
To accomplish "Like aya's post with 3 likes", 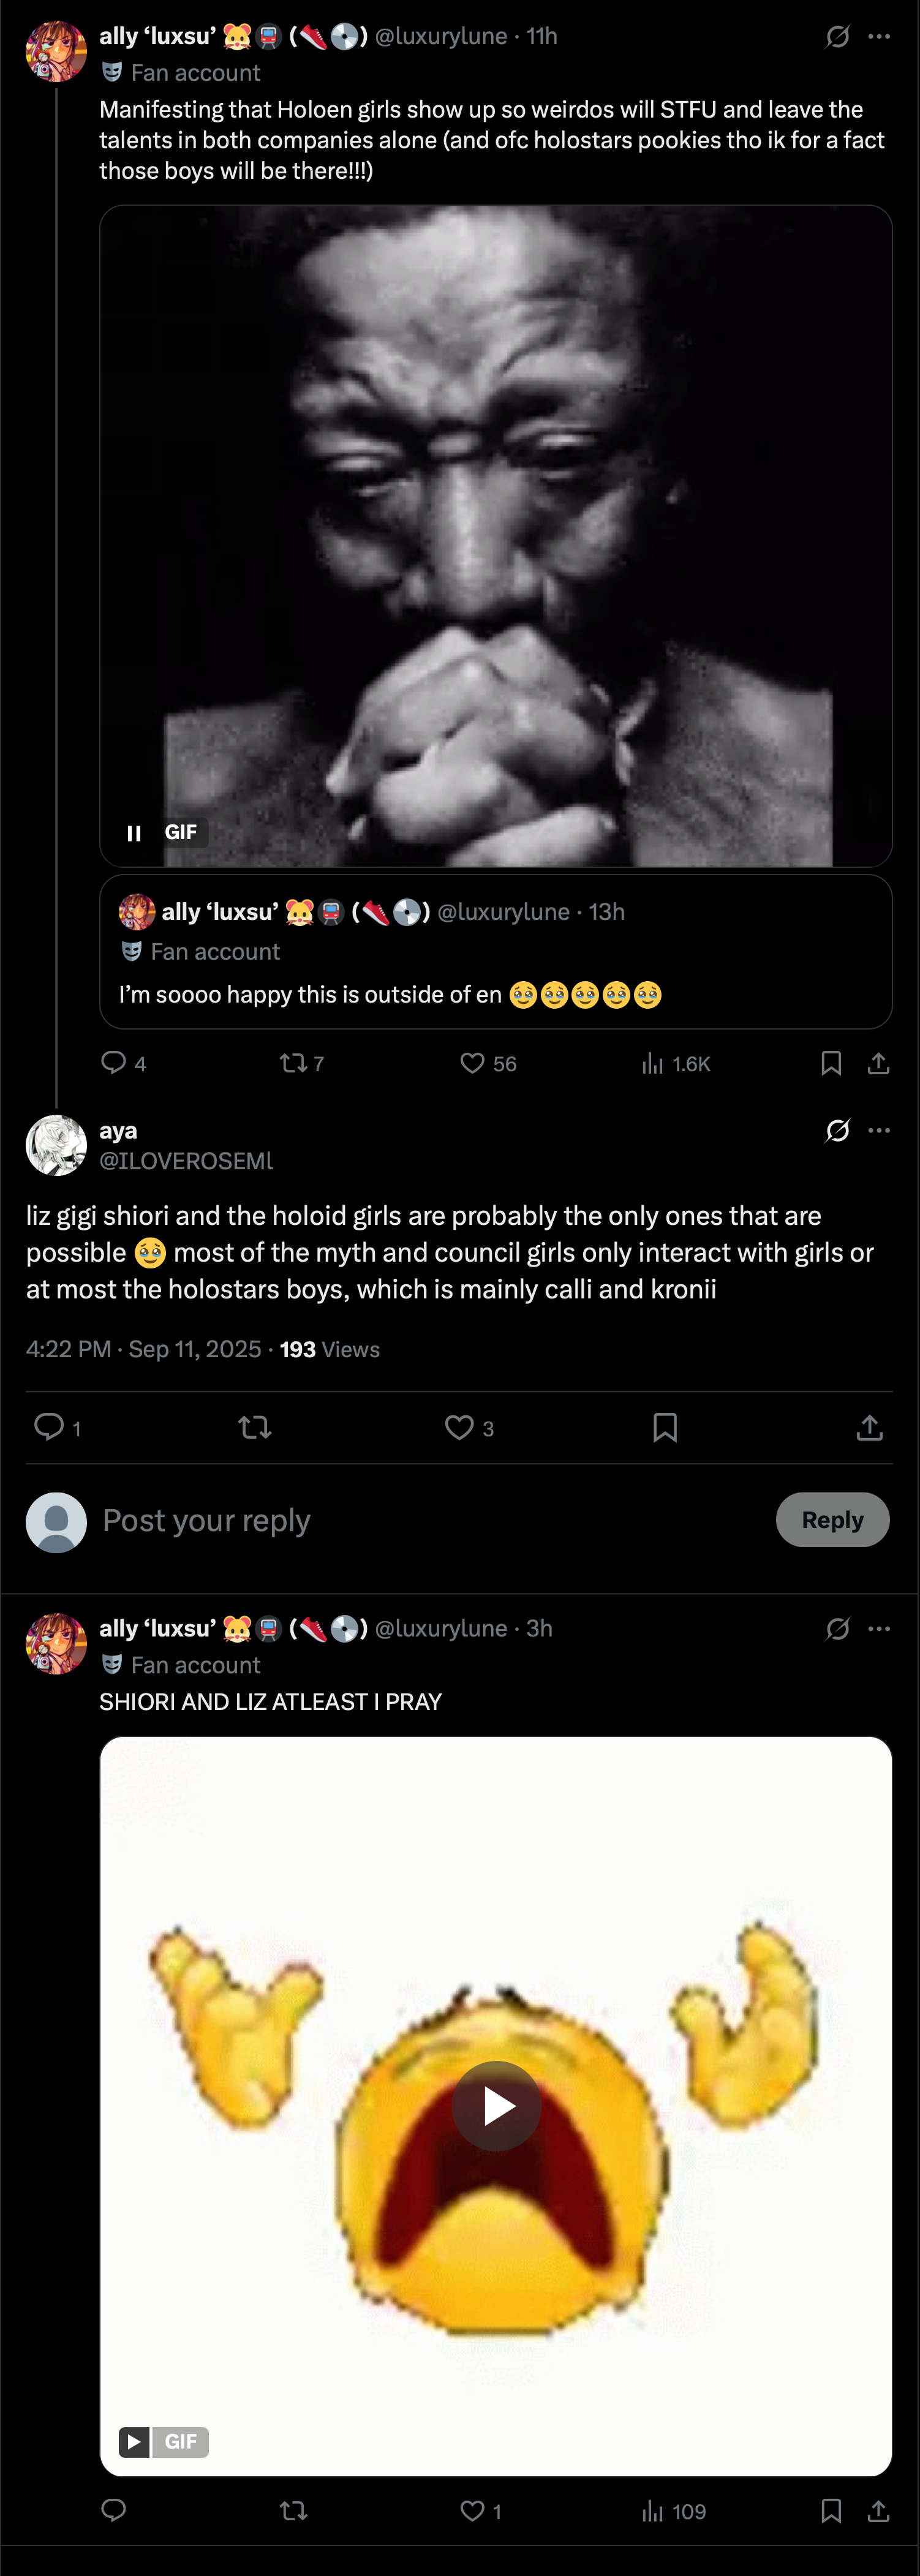I will pyautogui.click(x=459, y=1427).
